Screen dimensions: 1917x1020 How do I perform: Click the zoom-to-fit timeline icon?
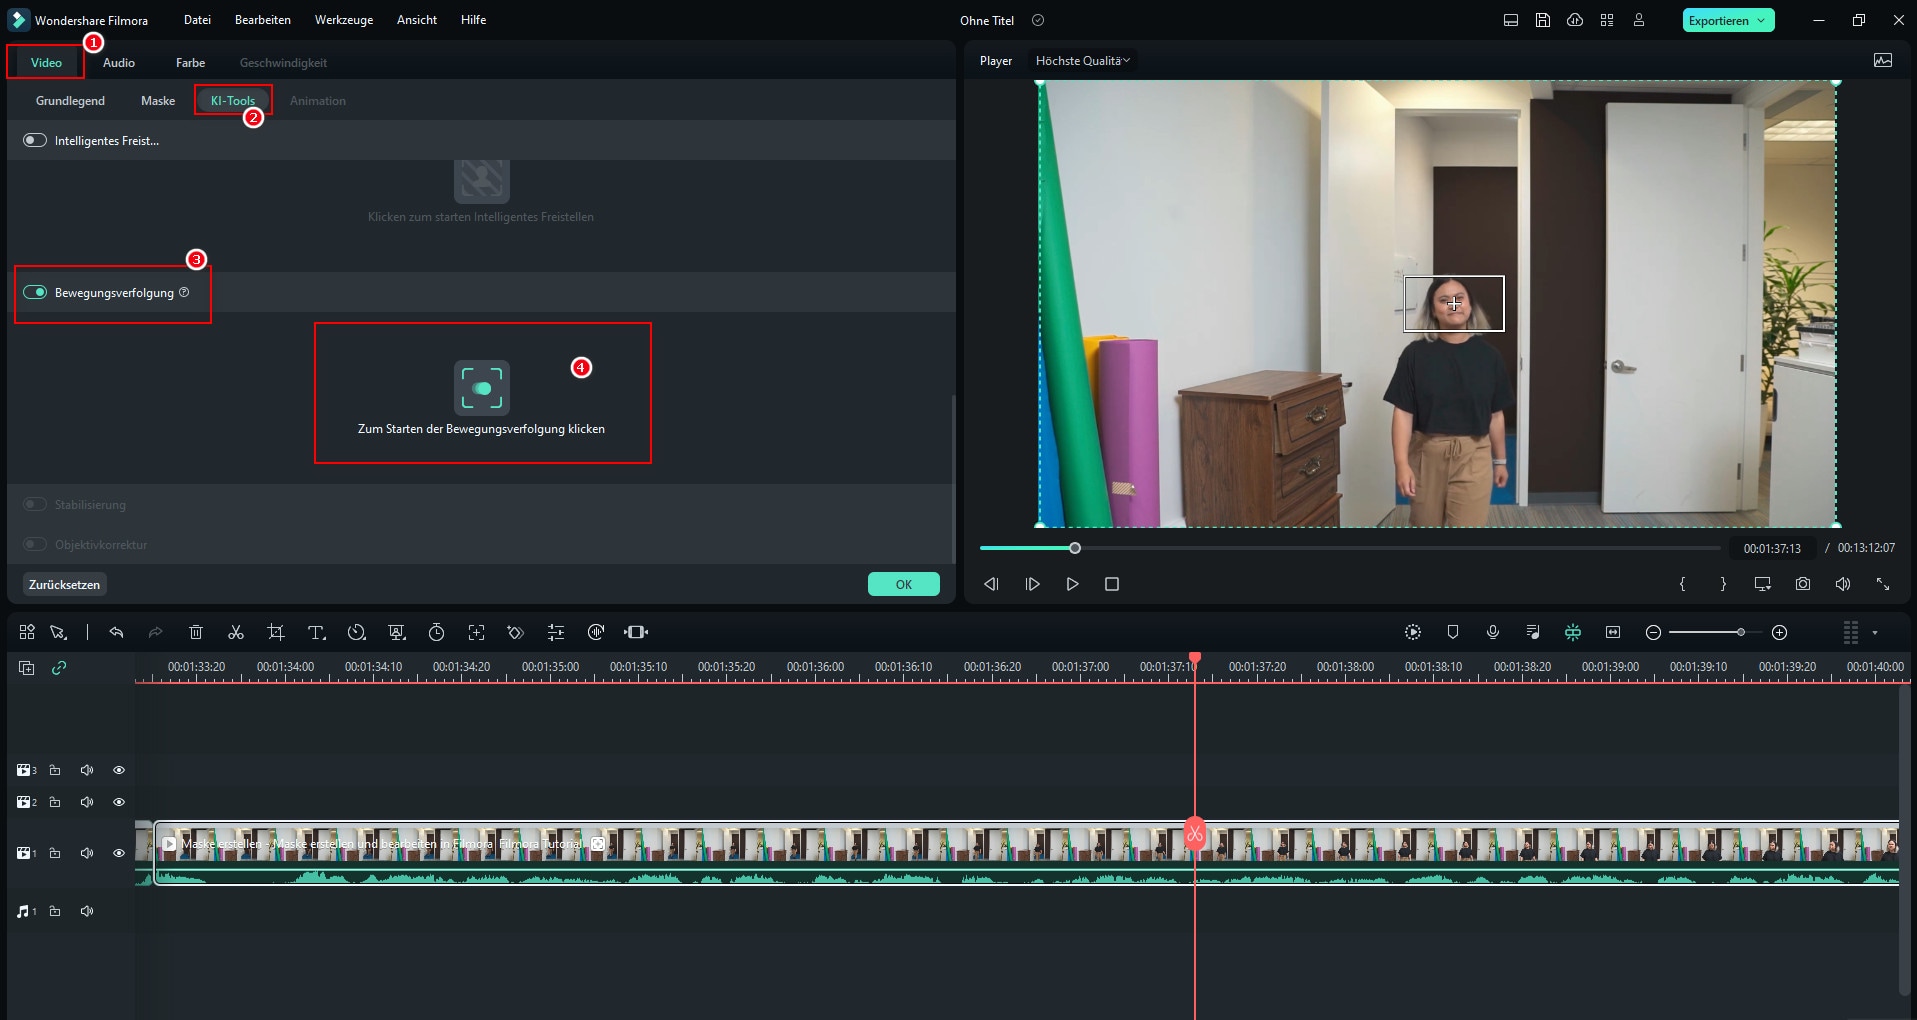tap(1613, 632)
